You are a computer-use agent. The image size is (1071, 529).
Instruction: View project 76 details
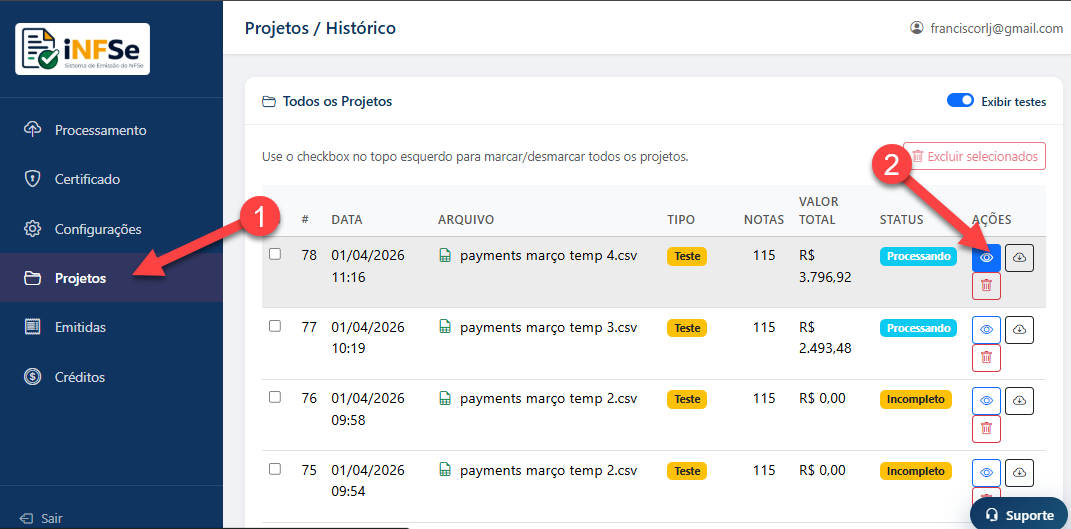coord(986,401)
